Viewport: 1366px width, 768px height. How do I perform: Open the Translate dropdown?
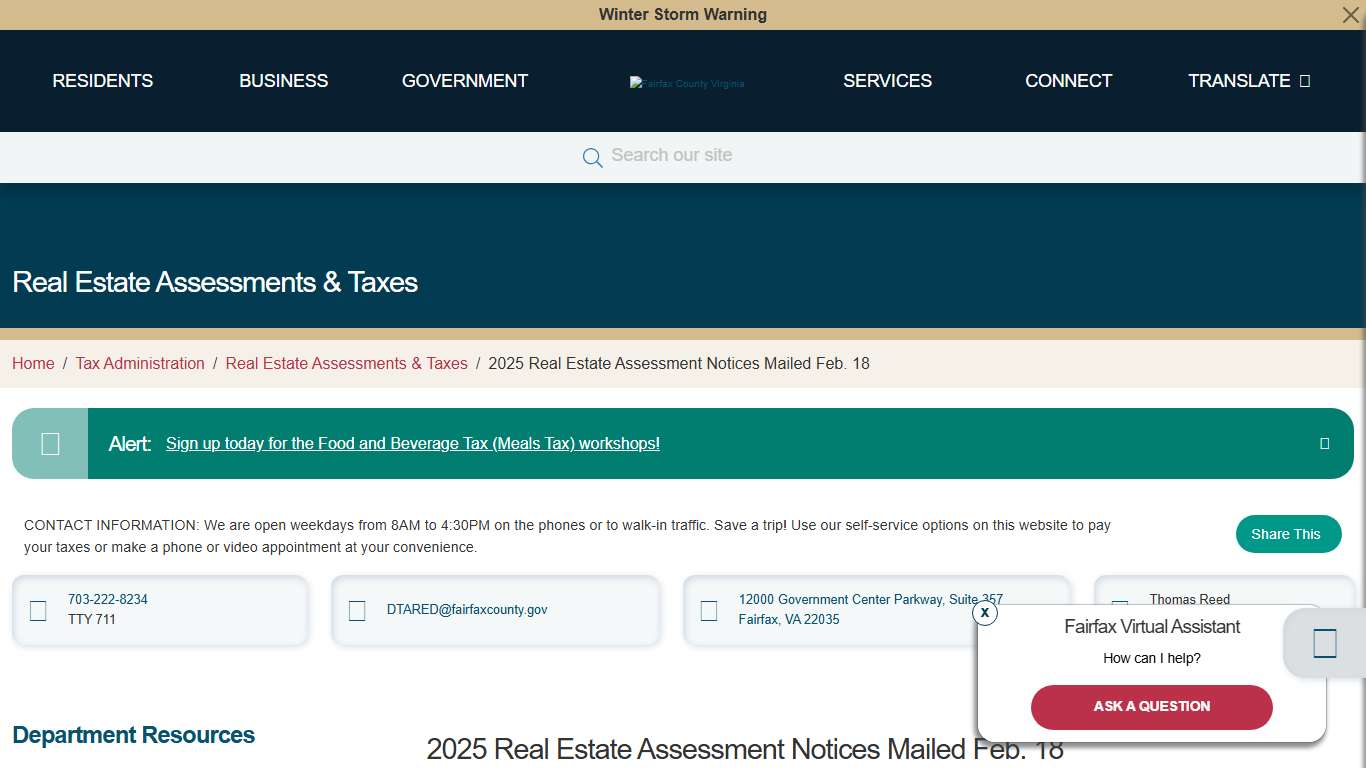click(x=1248, y=81)
